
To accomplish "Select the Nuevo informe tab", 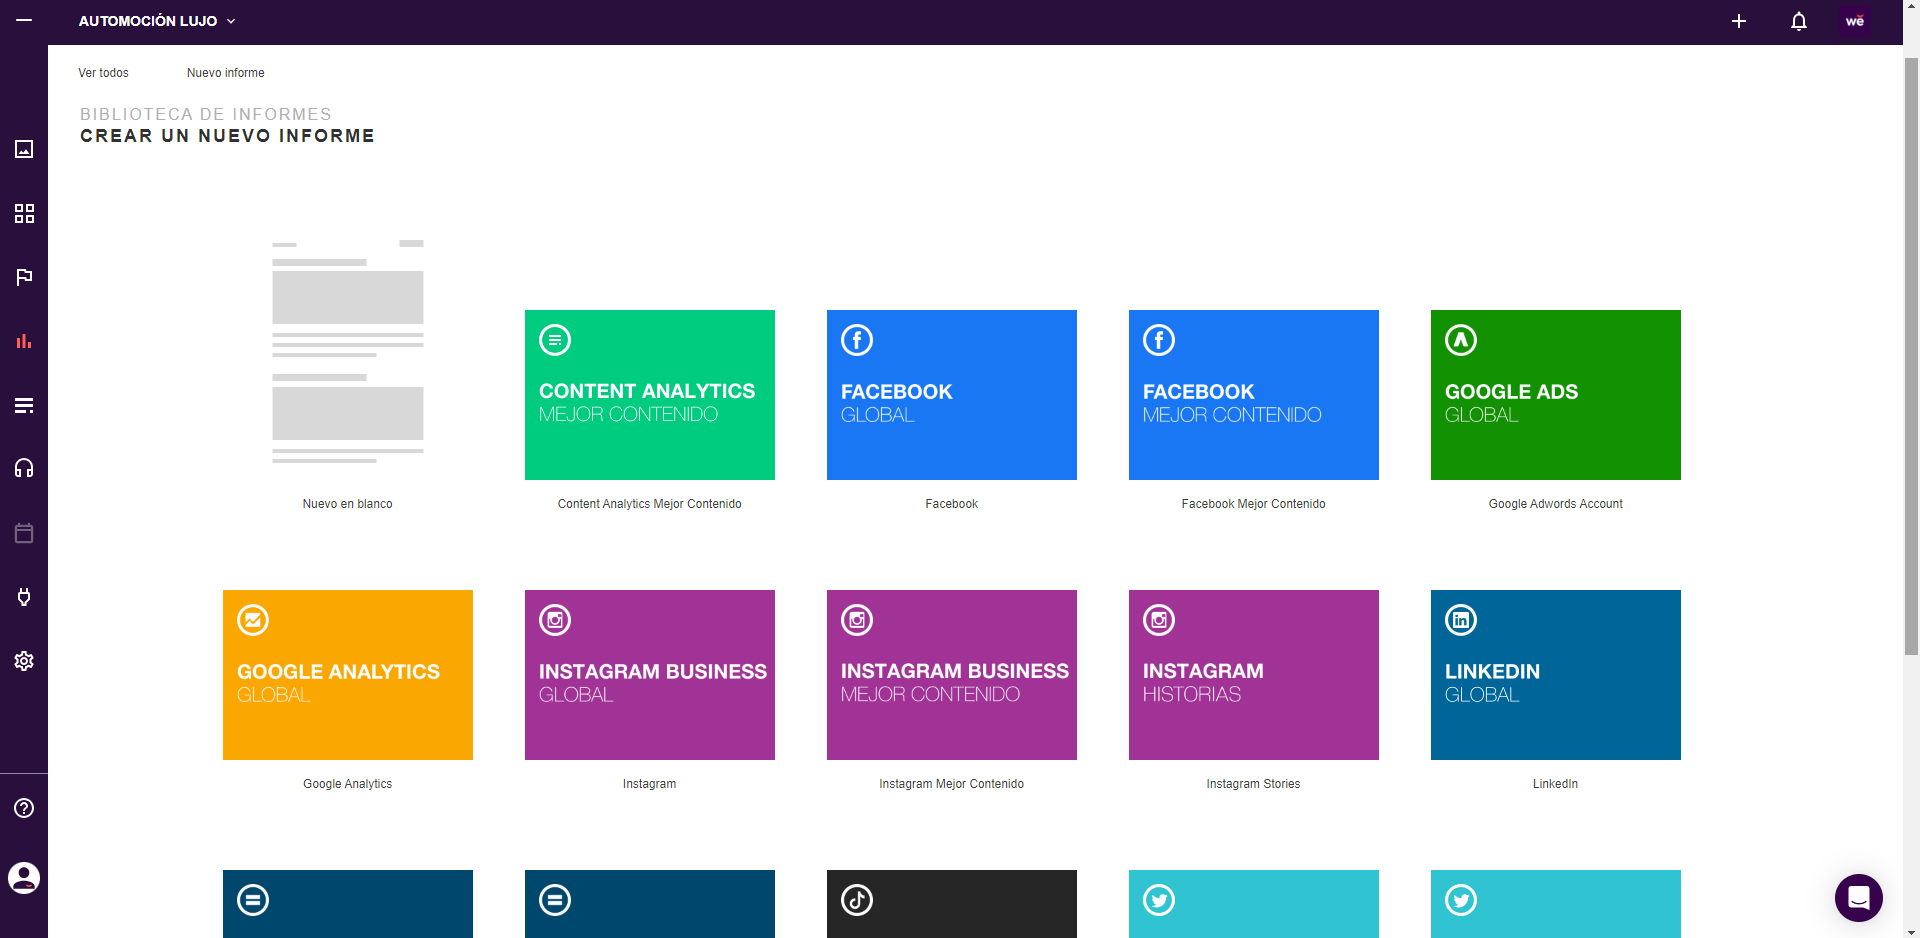I will [225, 72].
